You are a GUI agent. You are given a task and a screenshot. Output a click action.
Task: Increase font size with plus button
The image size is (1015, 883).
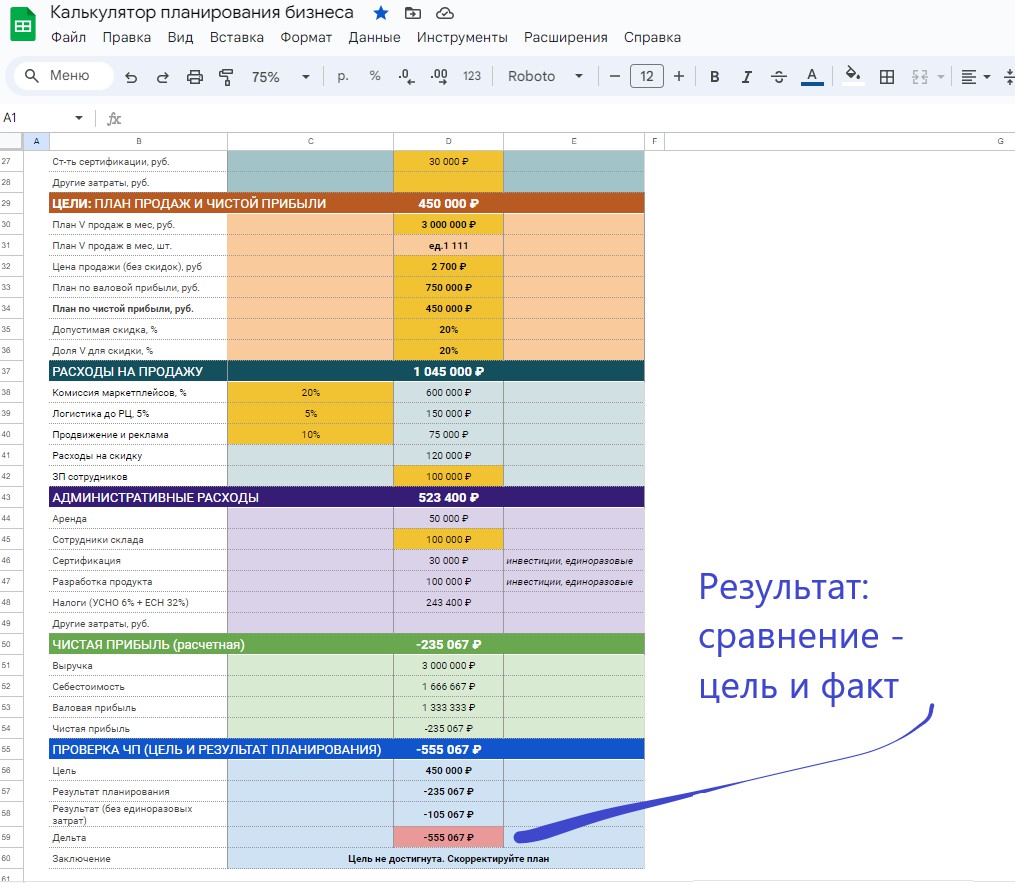678,76
